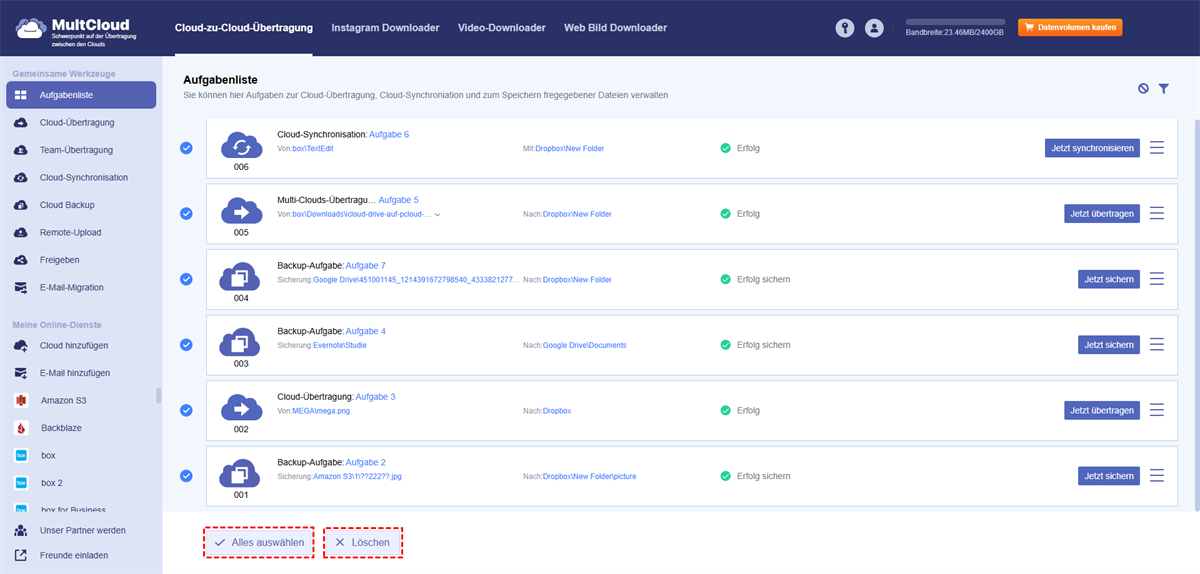Click the bandwidth usage progress bar

click(x=956, y=20)
